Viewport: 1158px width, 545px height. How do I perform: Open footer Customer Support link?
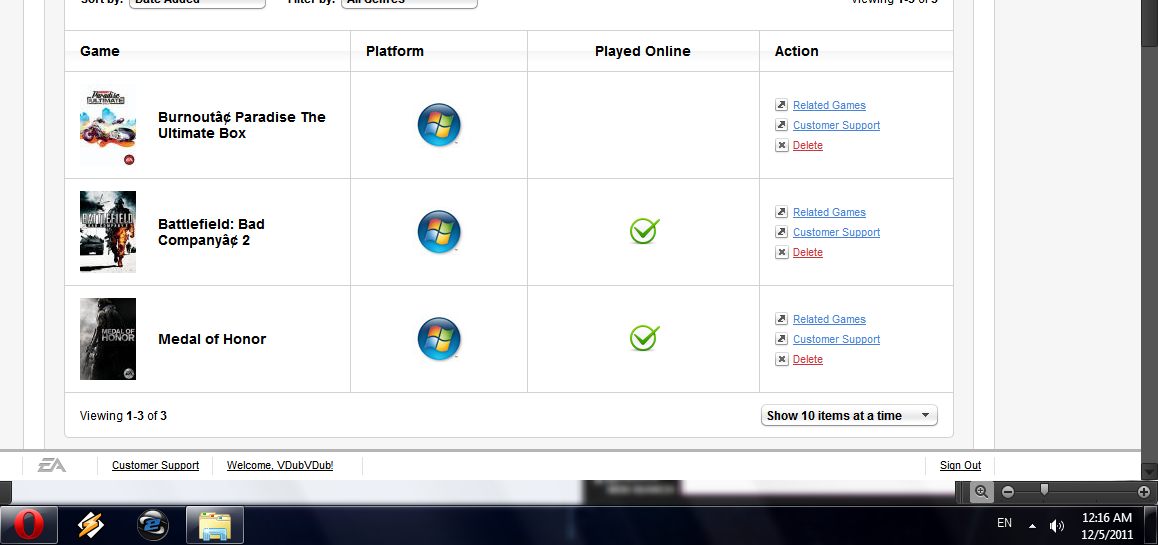point(155,465)
